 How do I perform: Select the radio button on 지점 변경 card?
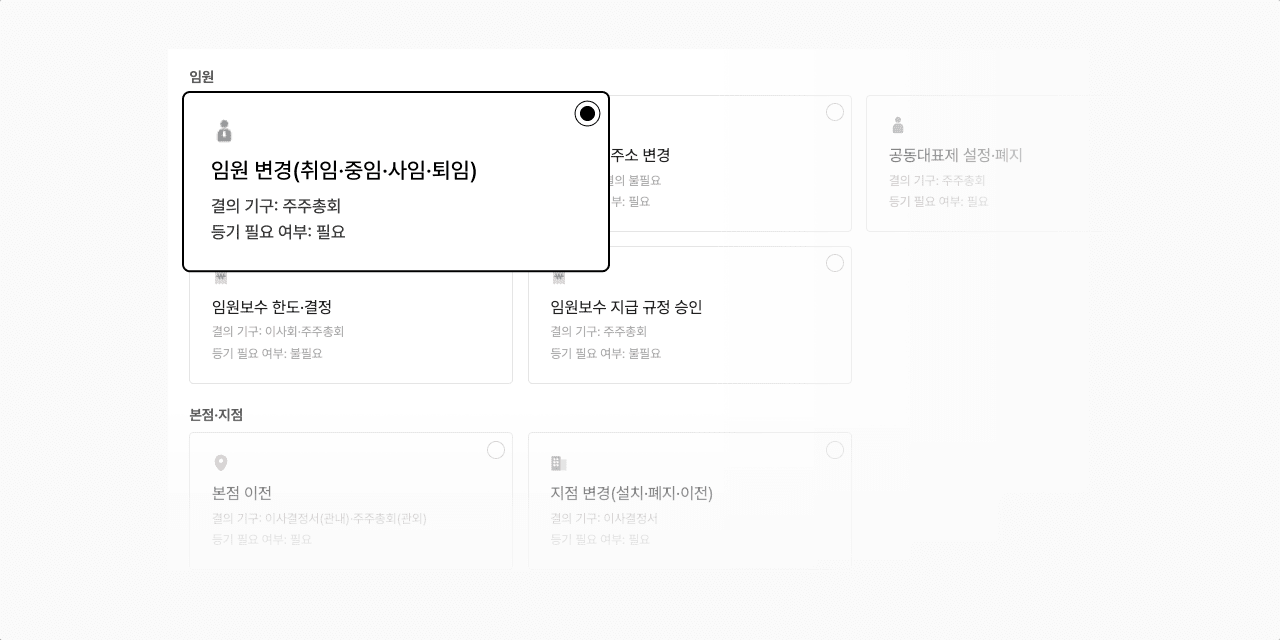(x=836, y=450)
